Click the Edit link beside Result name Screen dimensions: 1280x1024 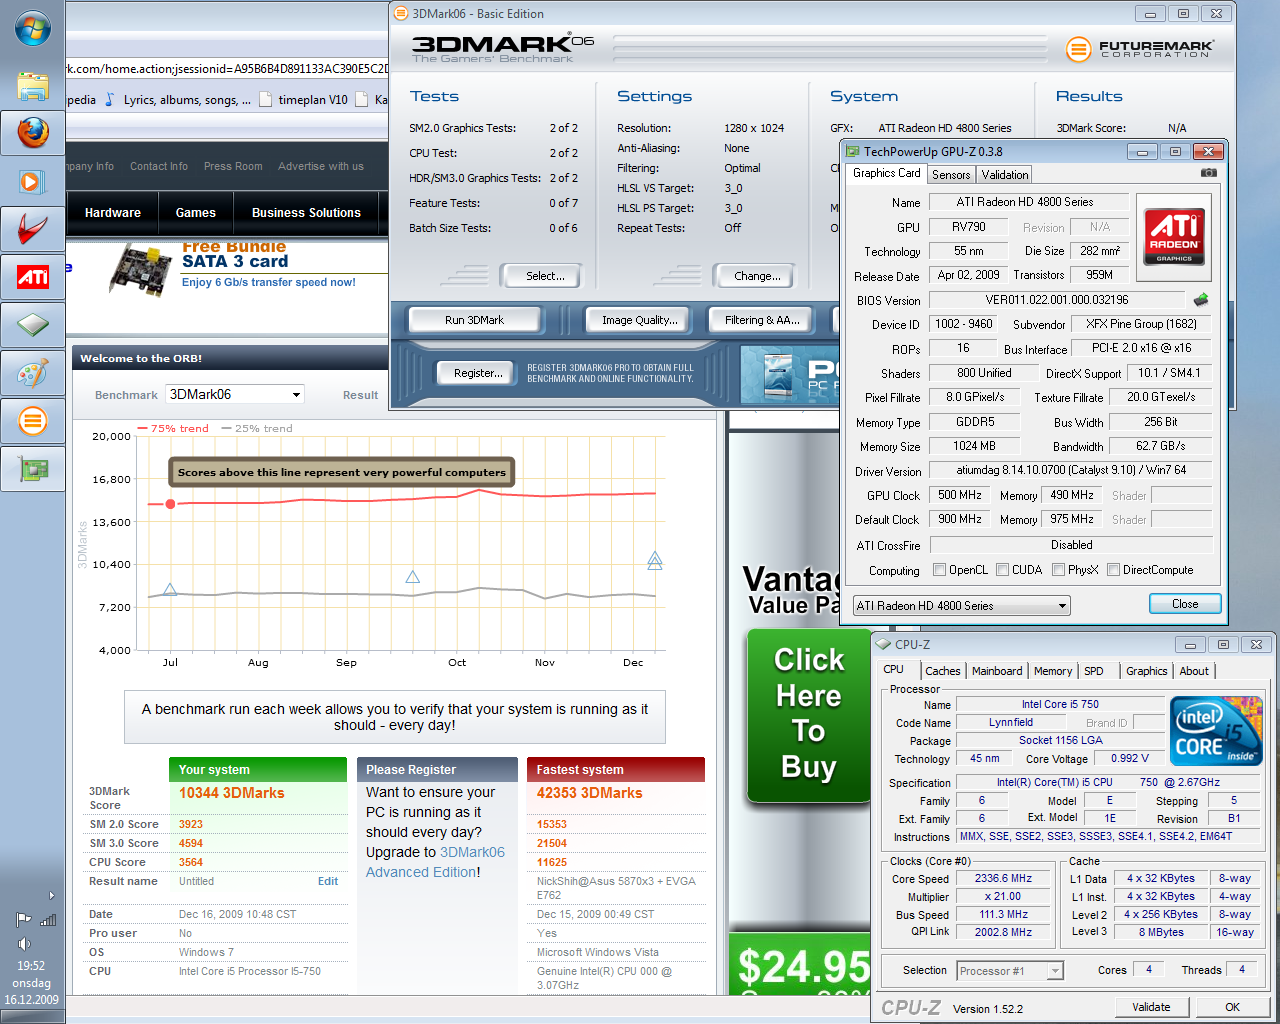(328, 881)
